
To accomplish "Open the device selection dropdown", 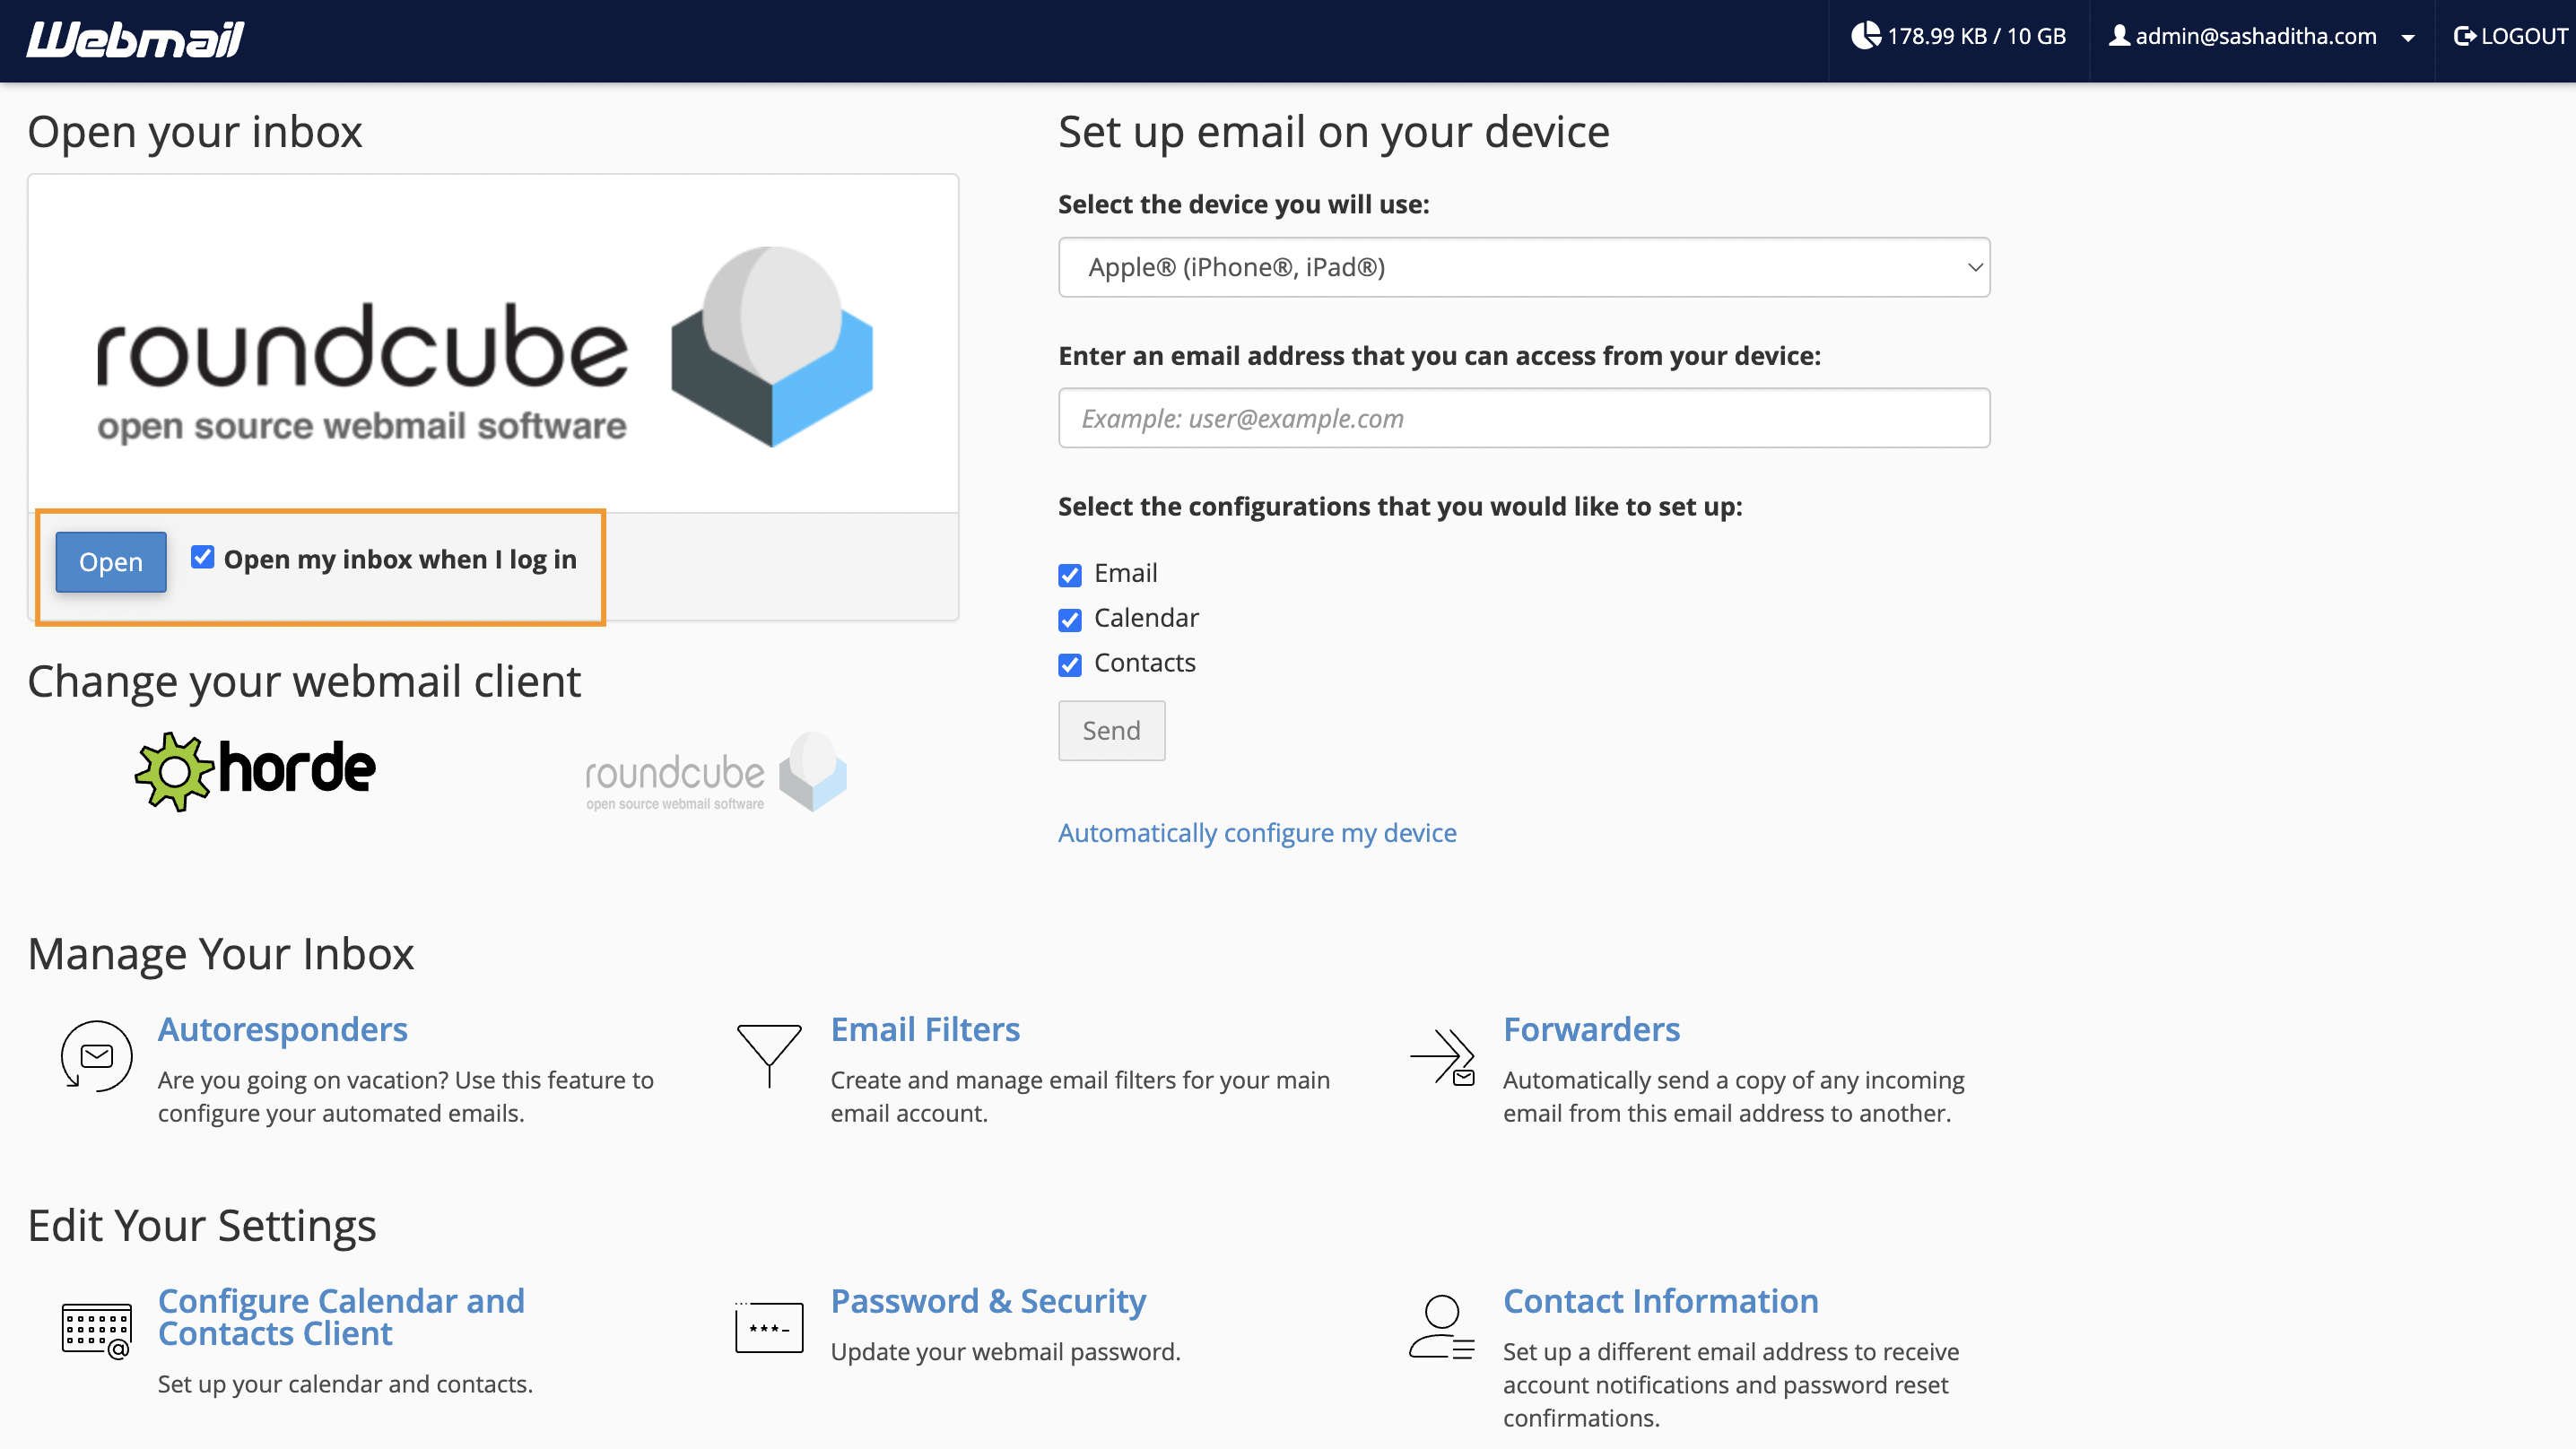I will [x=1523, y=267].
